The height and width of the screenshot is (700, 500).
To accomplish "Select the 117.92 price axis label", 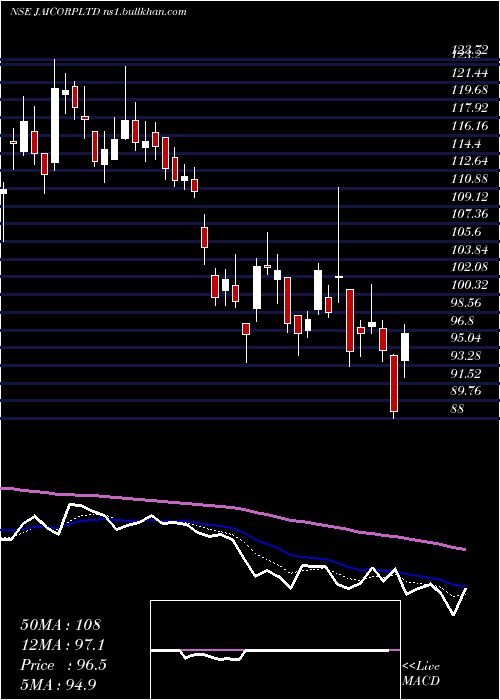I will pos(469,108).
